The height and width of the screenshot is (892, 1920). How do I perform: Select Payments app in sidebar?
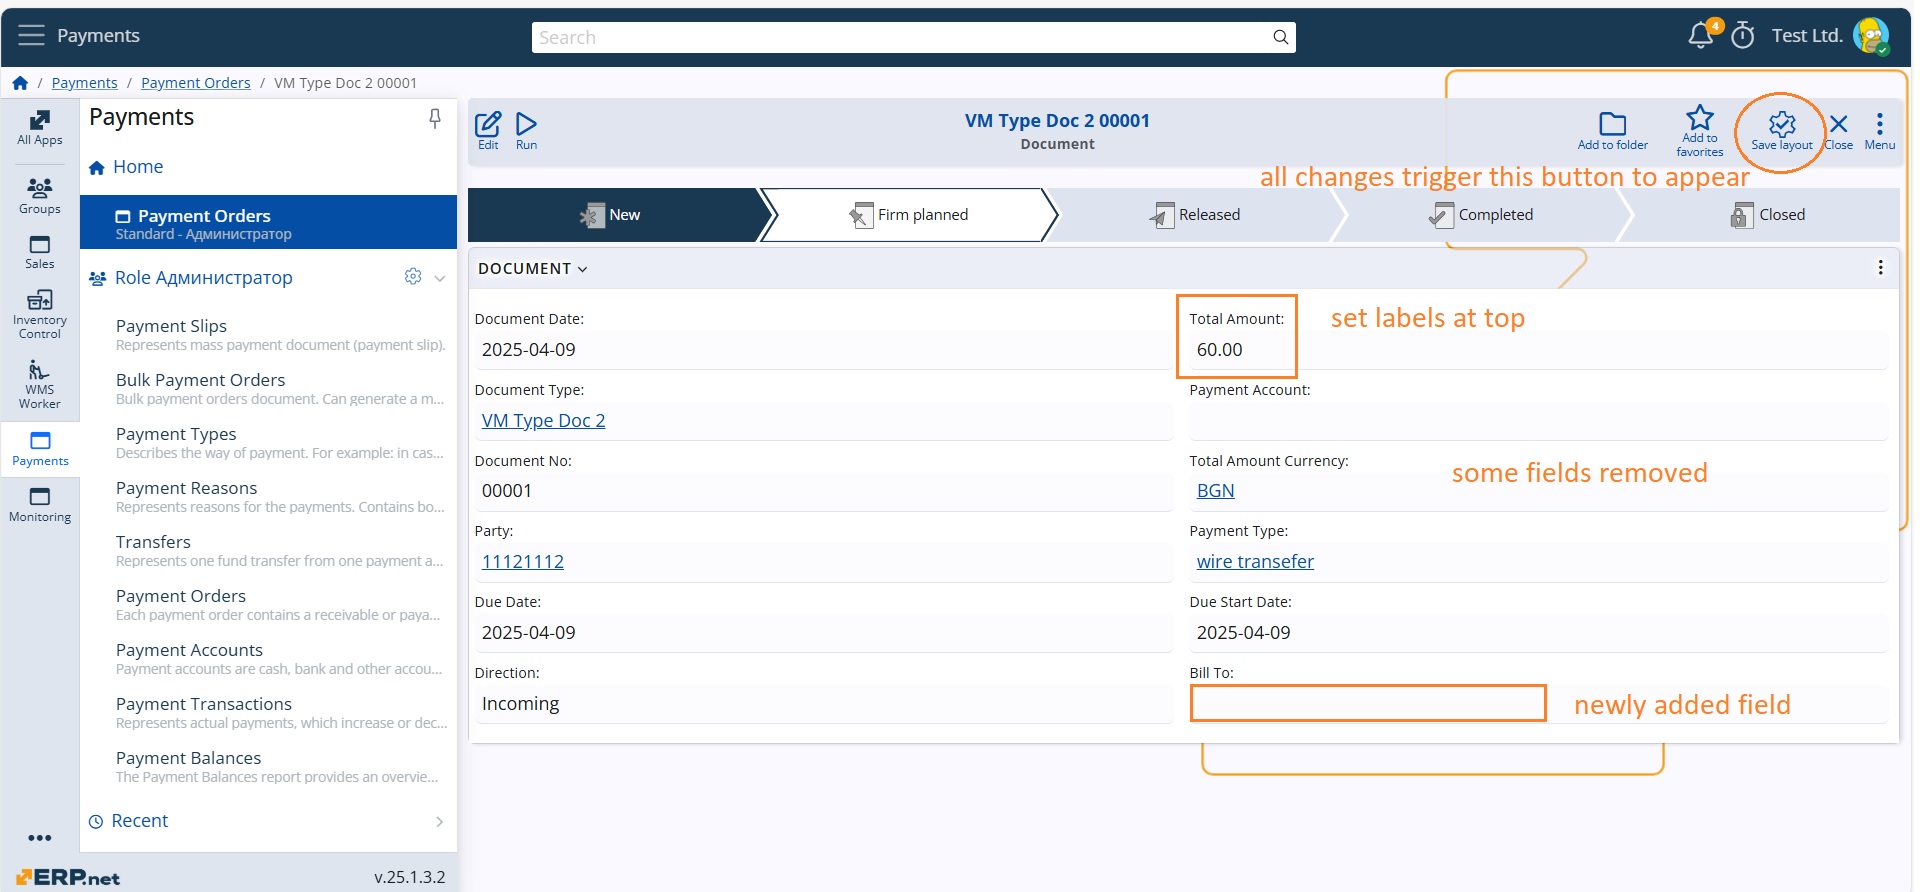point(40,449)
